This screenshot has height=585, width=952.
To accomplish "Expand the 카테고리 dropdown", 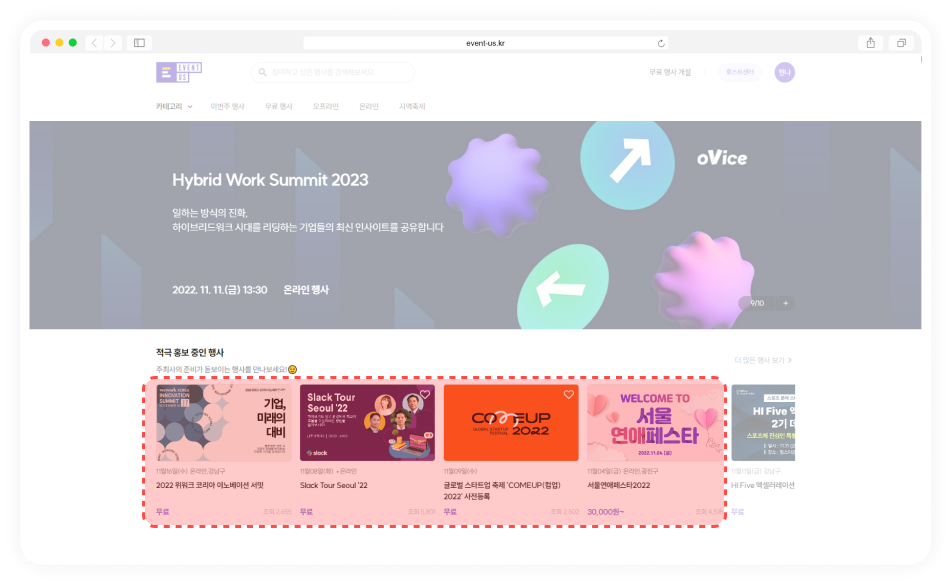I will pos(174,106).
